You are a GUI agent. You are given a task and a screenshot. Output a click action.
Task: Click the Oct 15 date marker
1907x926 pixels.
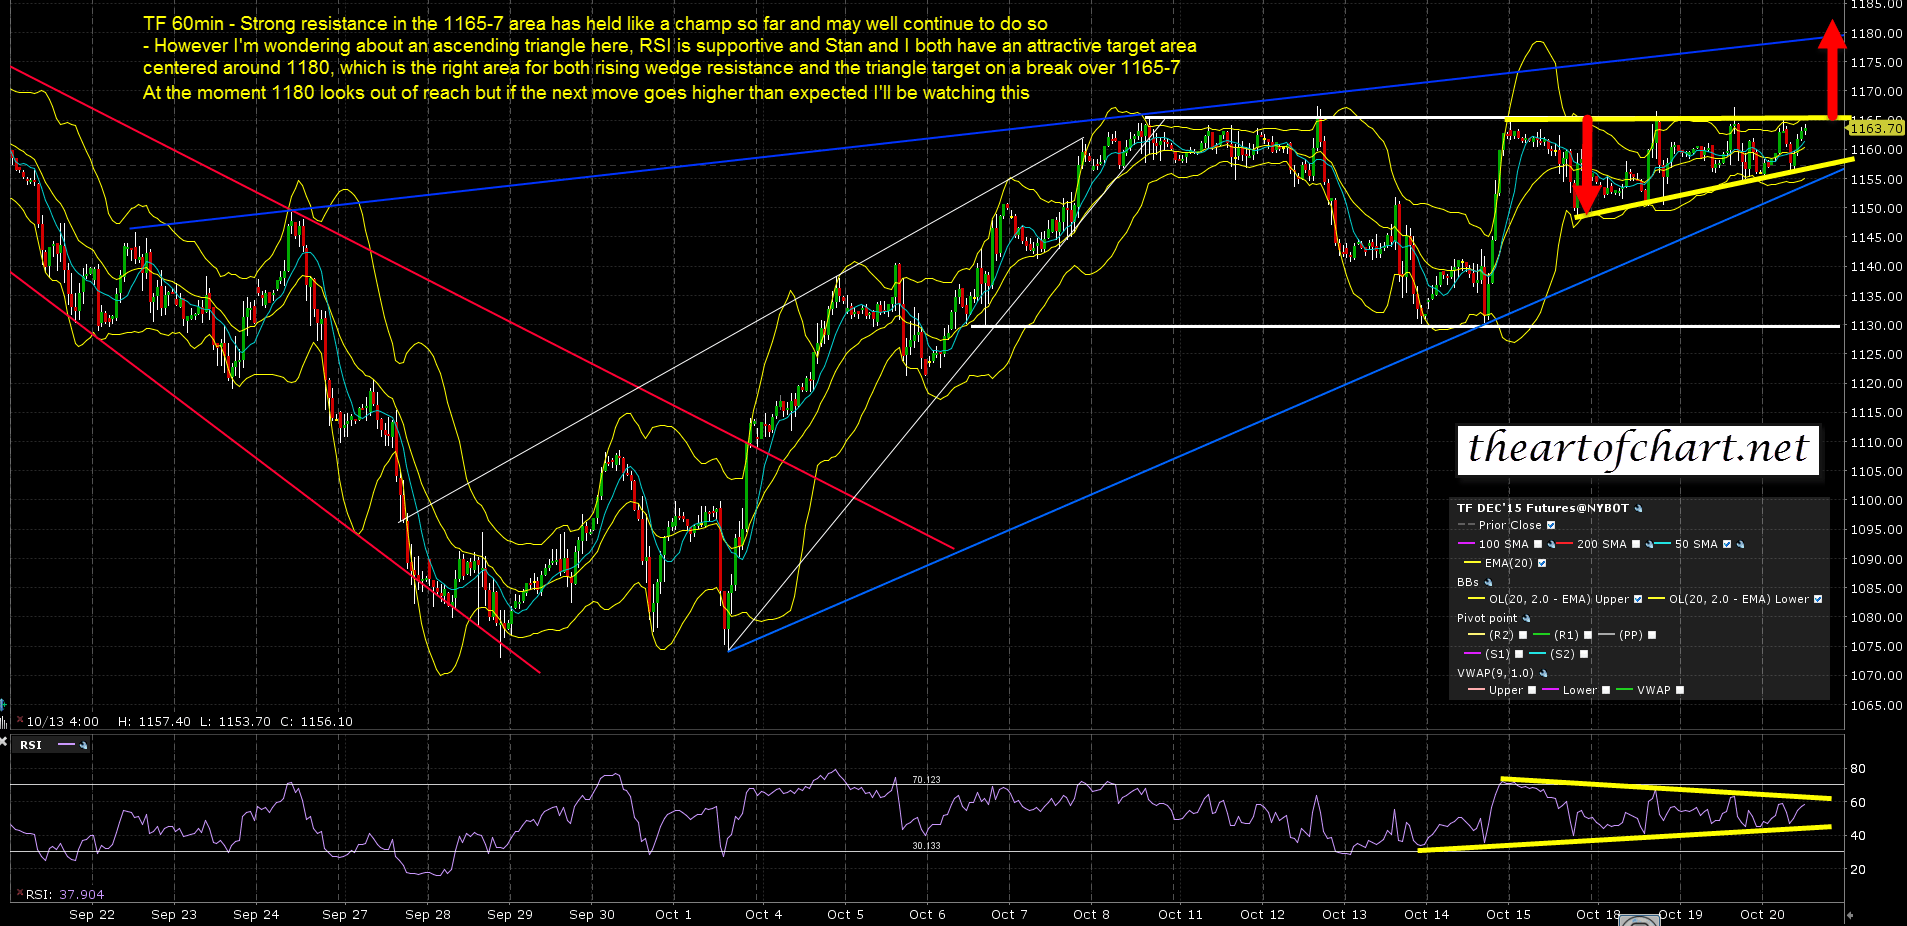click(x=1507, y=914)
